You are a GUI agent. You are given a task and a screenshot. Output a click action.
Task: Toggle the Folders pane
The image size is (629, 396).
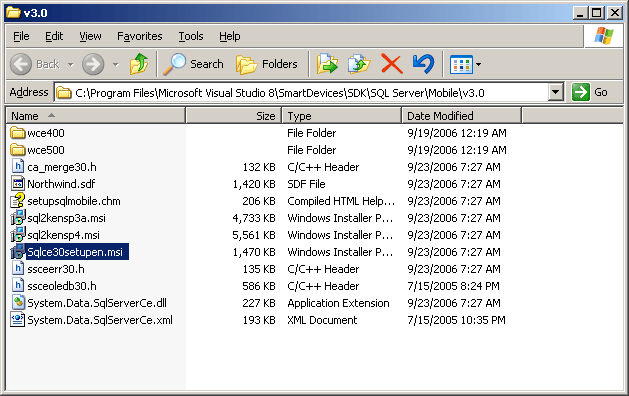tap(267, 64)
